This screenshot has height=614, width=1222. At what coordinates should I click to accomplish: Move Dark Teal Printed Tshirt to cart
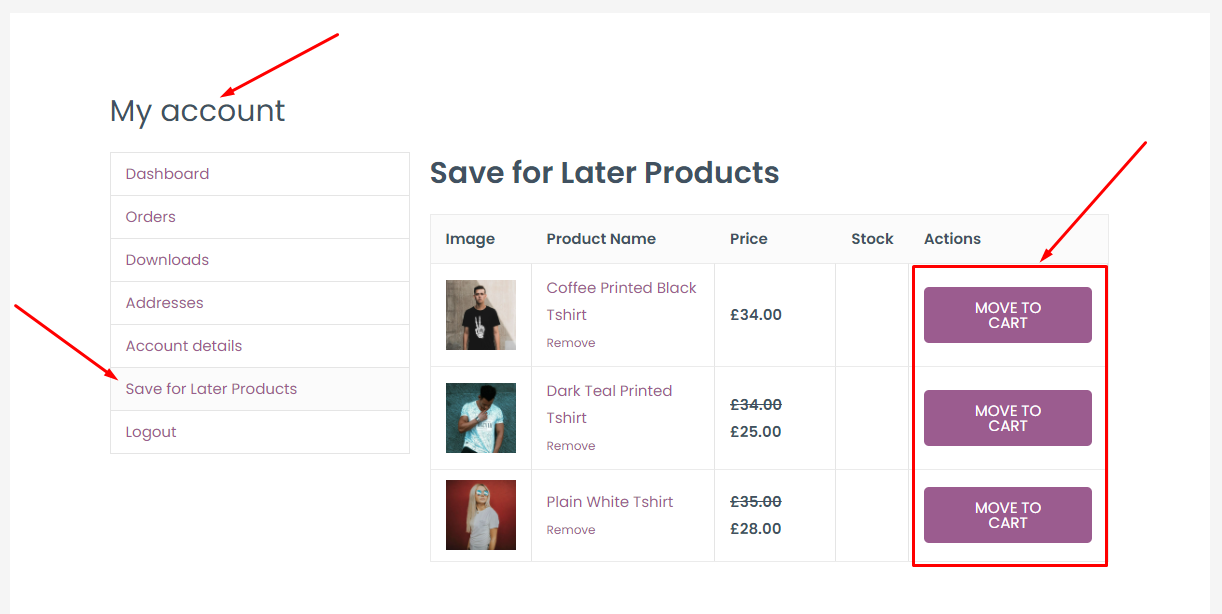(x=1007, y=417)
